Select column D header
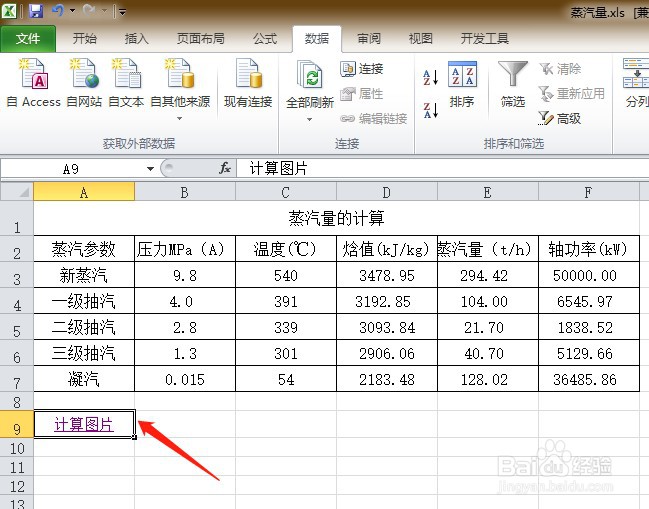Screen dimensions: 649x509 coord(387,192)
